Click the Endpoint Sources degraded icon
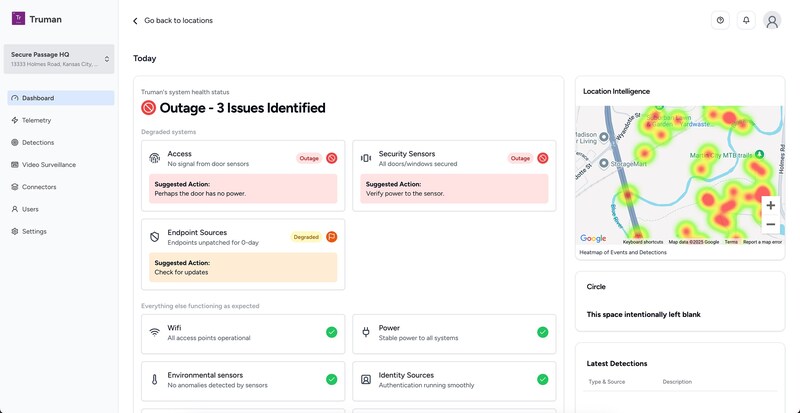 [x=332, y=237]
